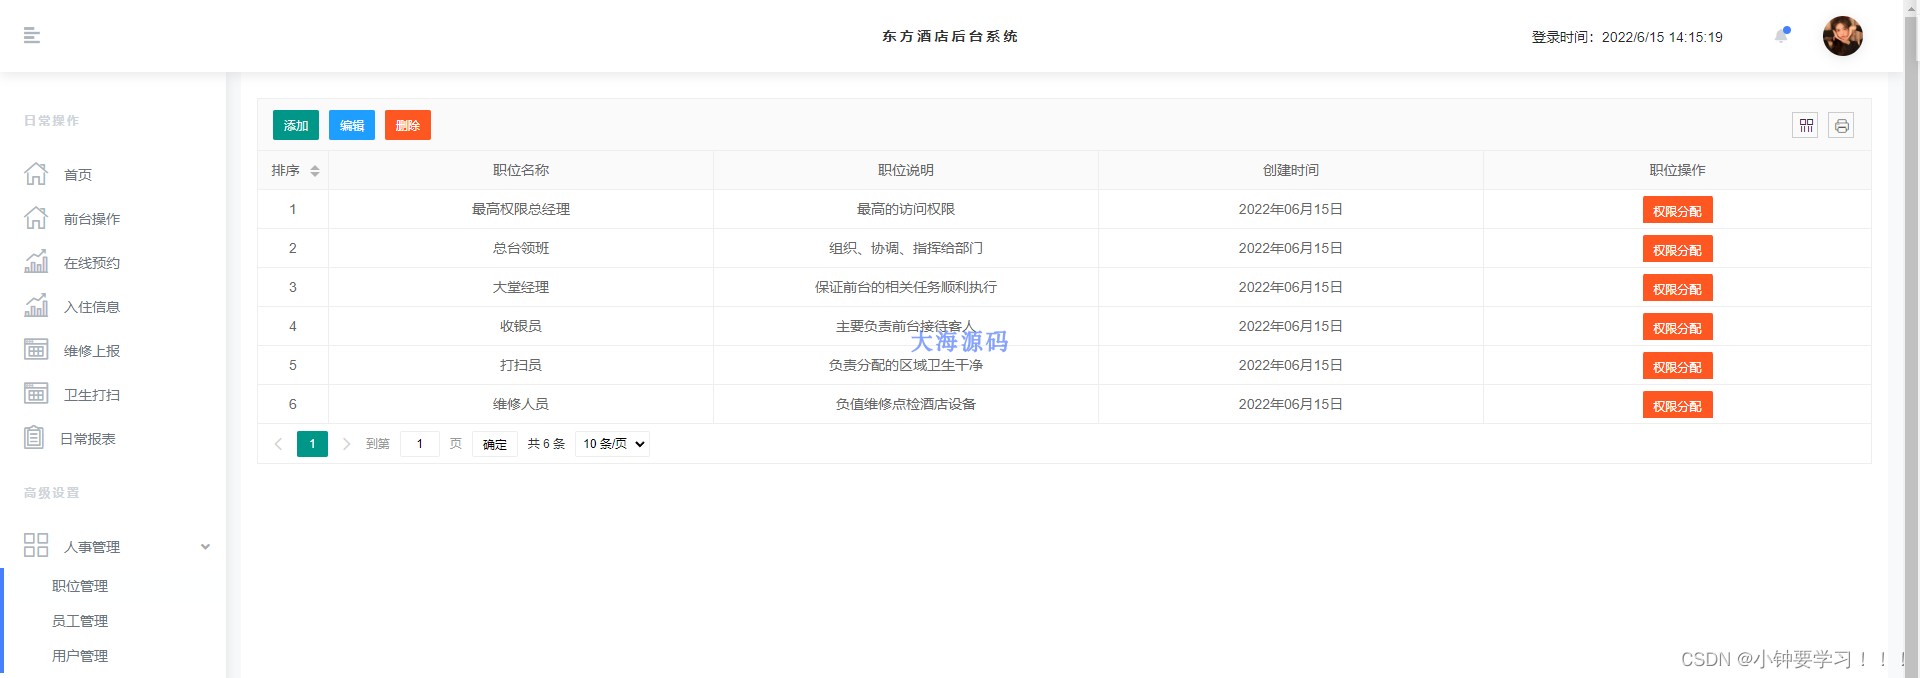Collapse the sidebar with the hamburger icon

click(x=32, y=36)
